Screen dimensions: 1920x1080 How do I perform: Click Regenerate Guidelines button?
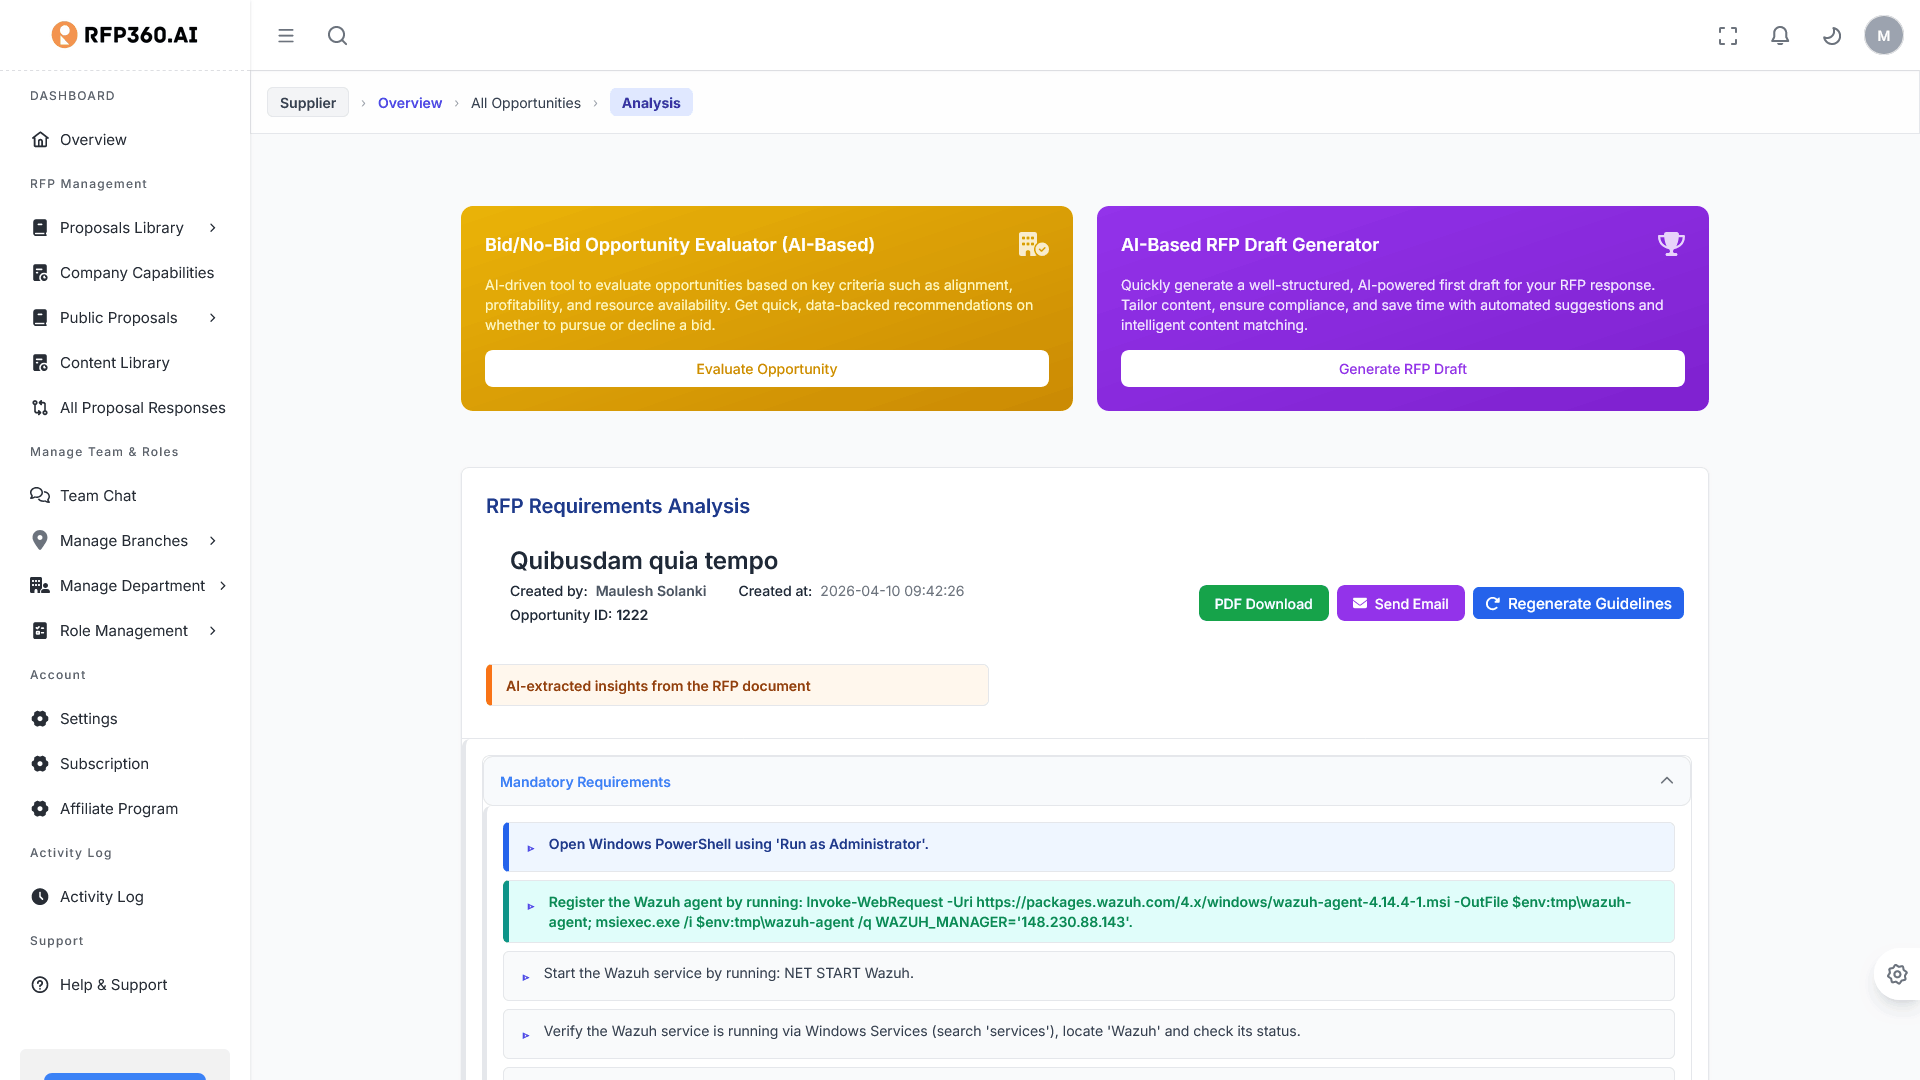tap(1578, 604)
